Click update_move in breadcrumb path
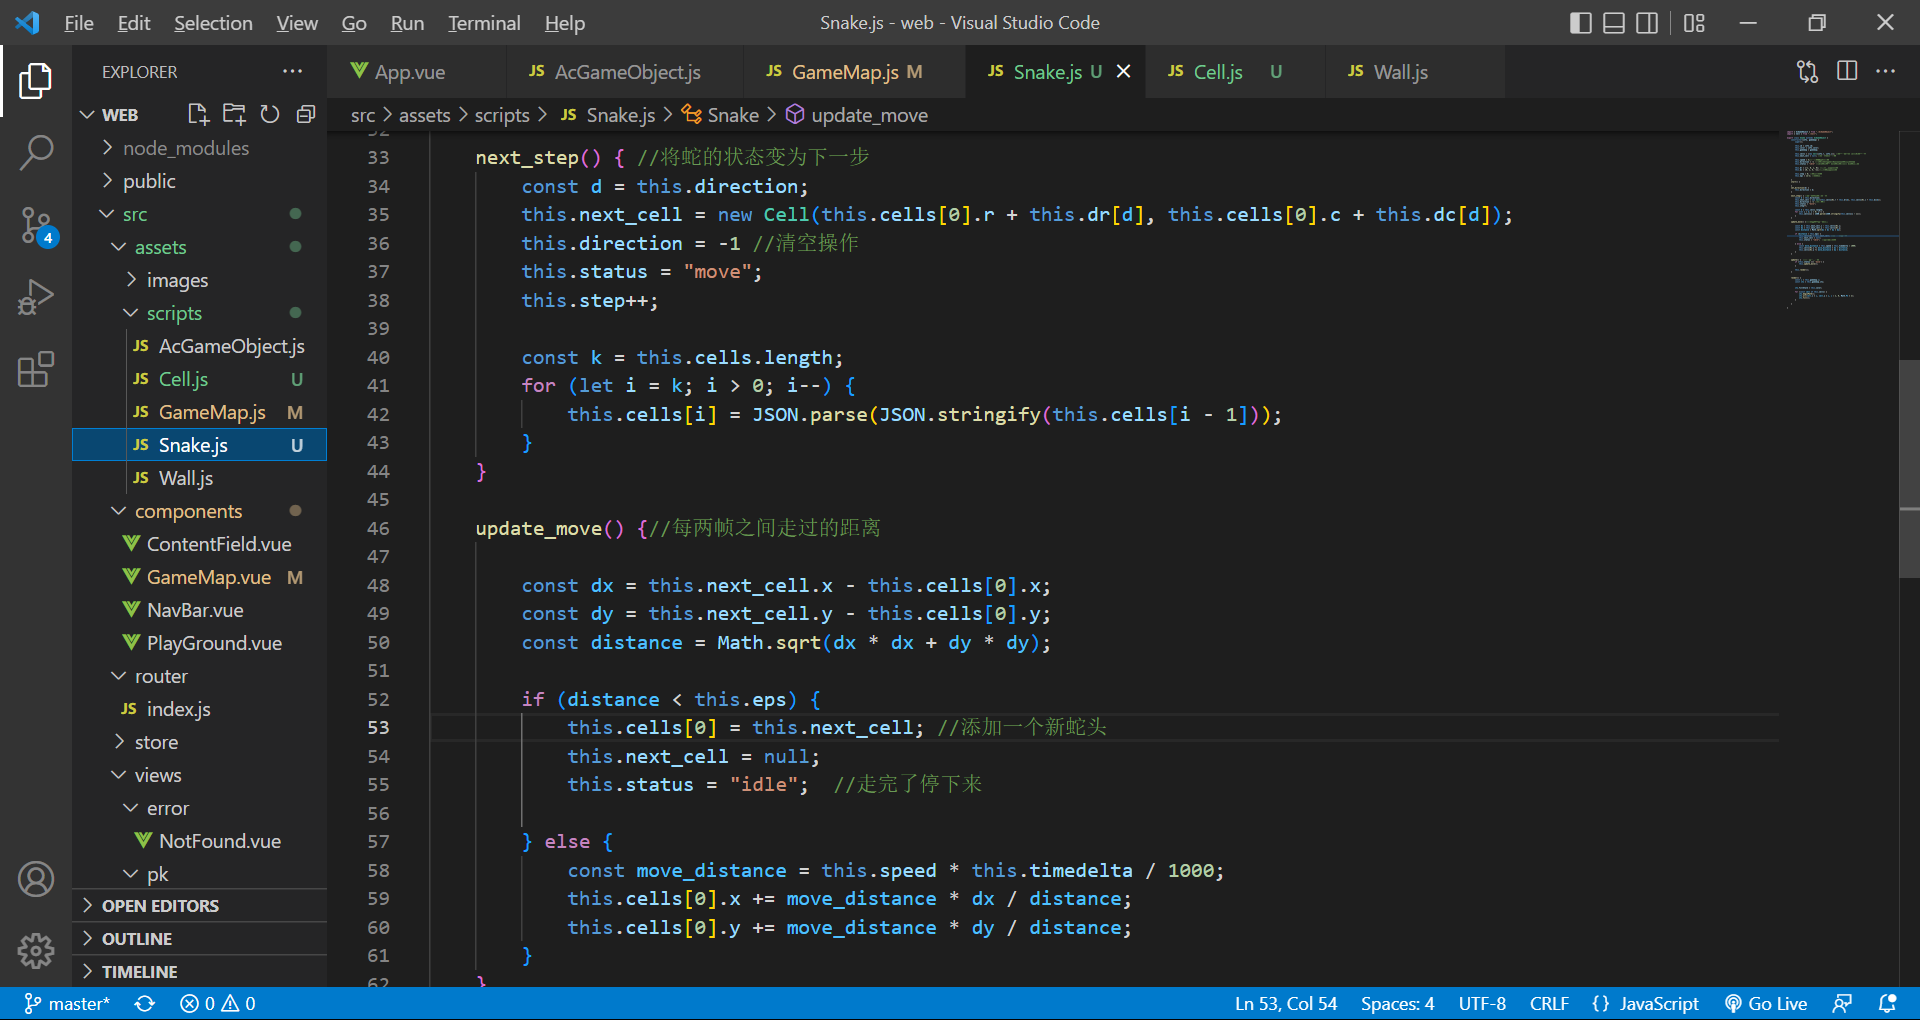 point(869,115)
